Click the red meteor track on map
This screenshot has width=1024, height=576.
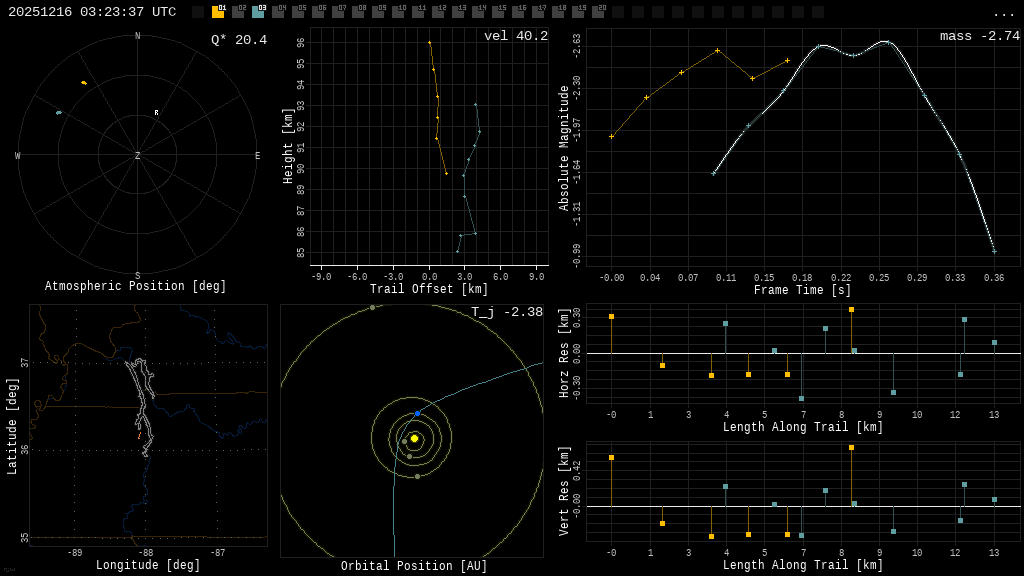139,435
